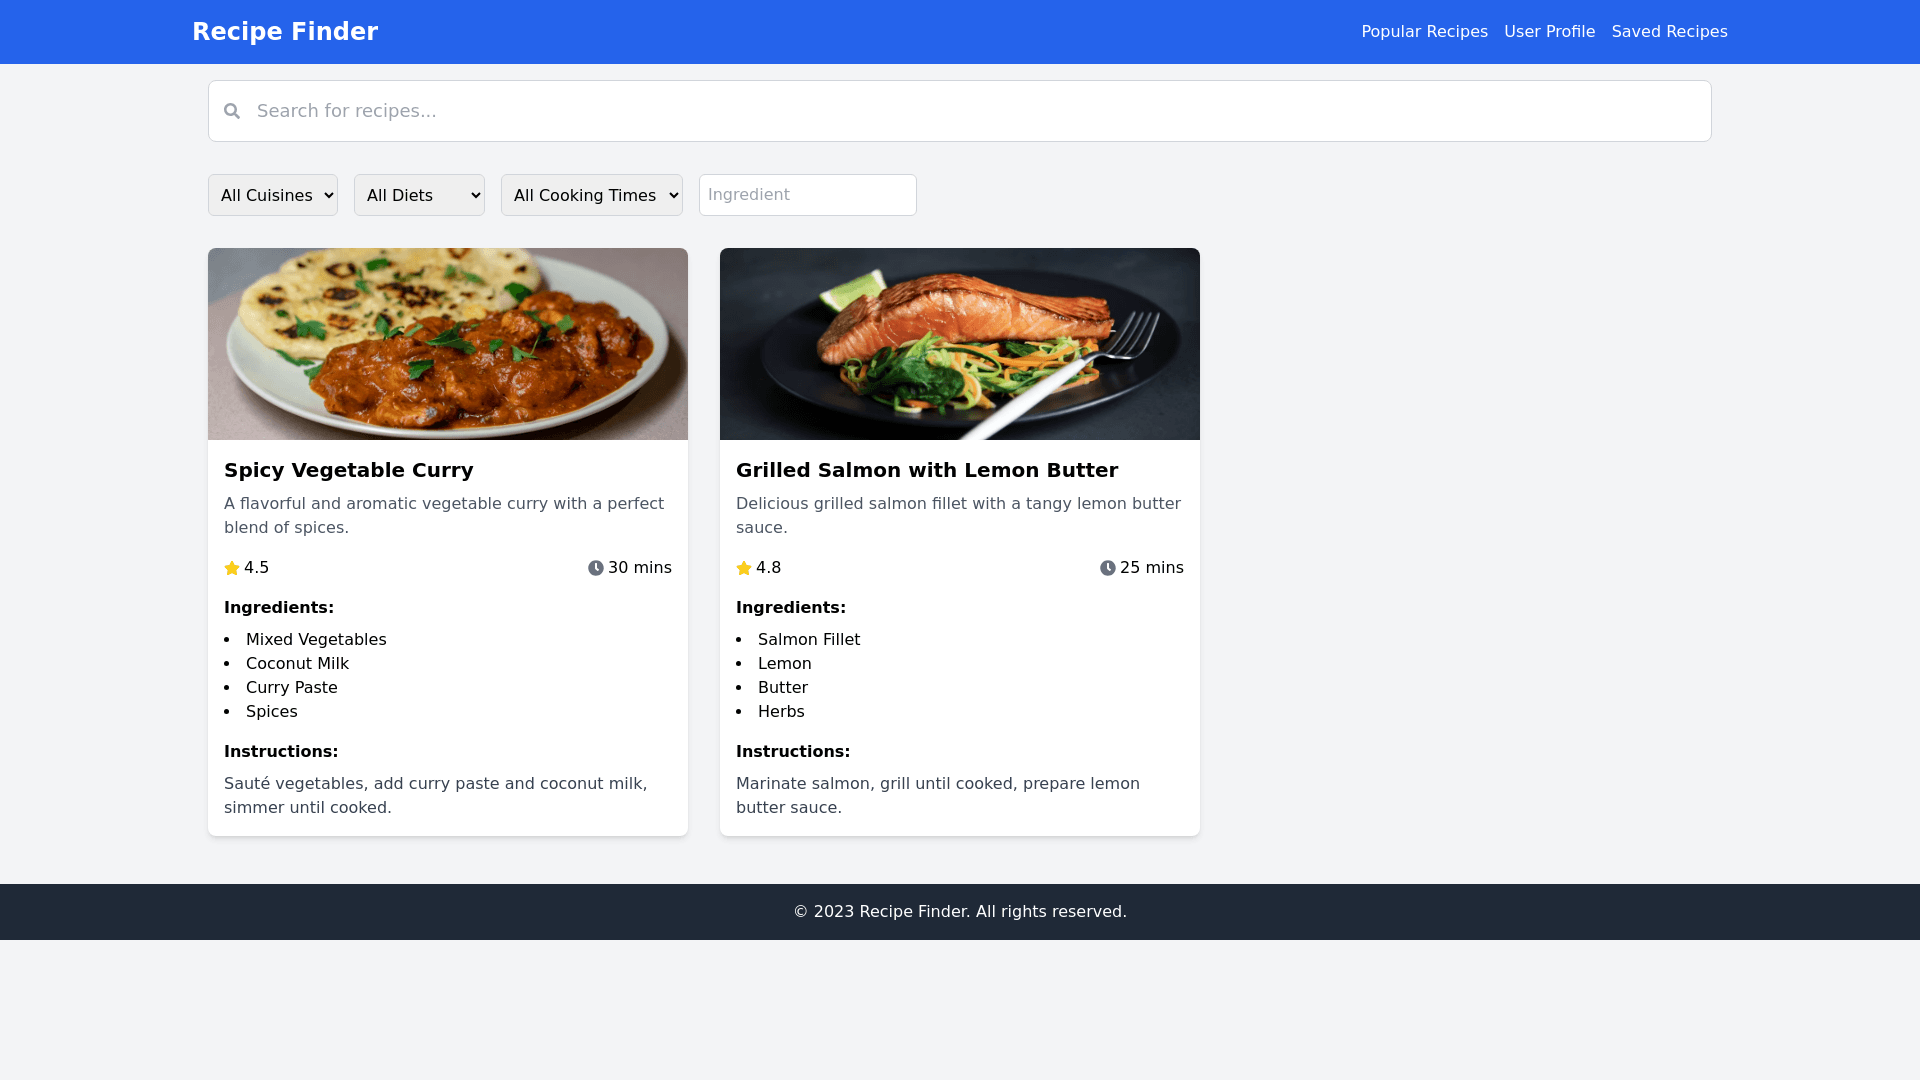Click the search magnifier icon
The image size is (1920, 1080).
pyautogui.click(x=232, y=111)
